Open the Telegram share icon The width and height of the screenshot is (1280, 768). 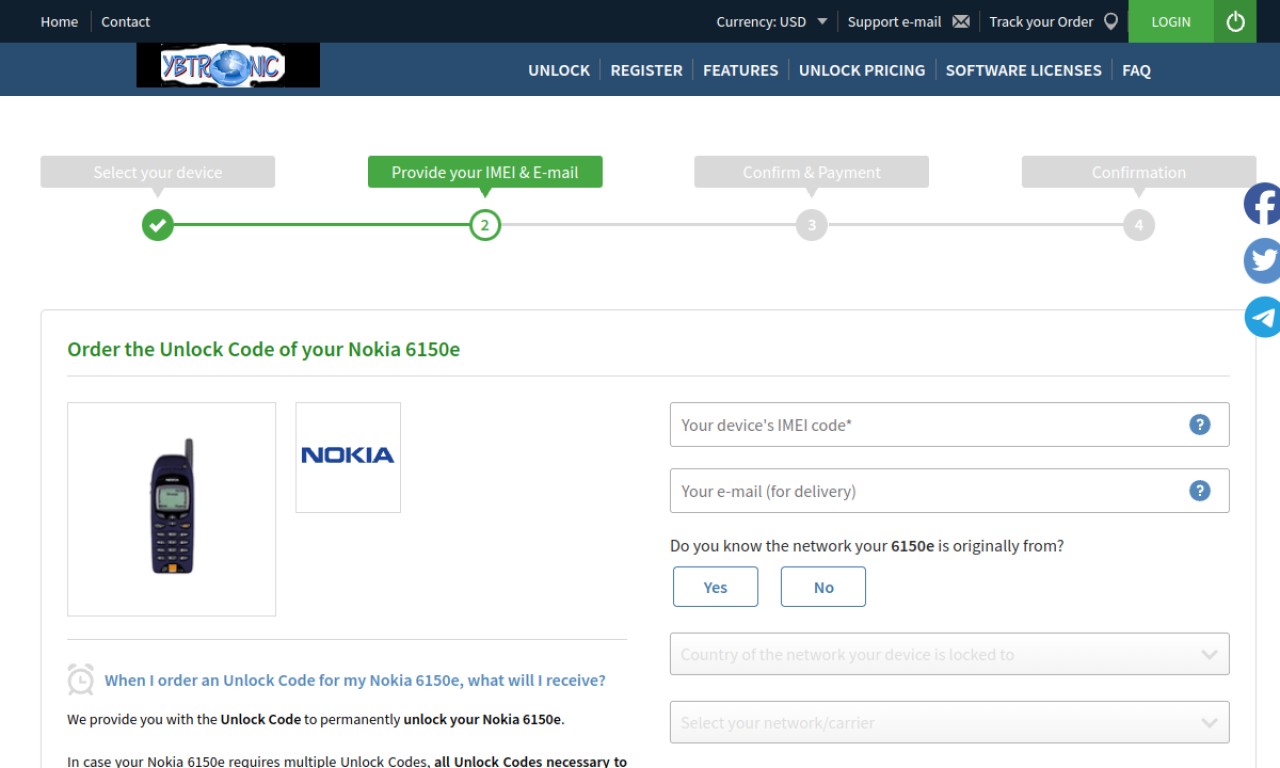(x=1262, y=317)
